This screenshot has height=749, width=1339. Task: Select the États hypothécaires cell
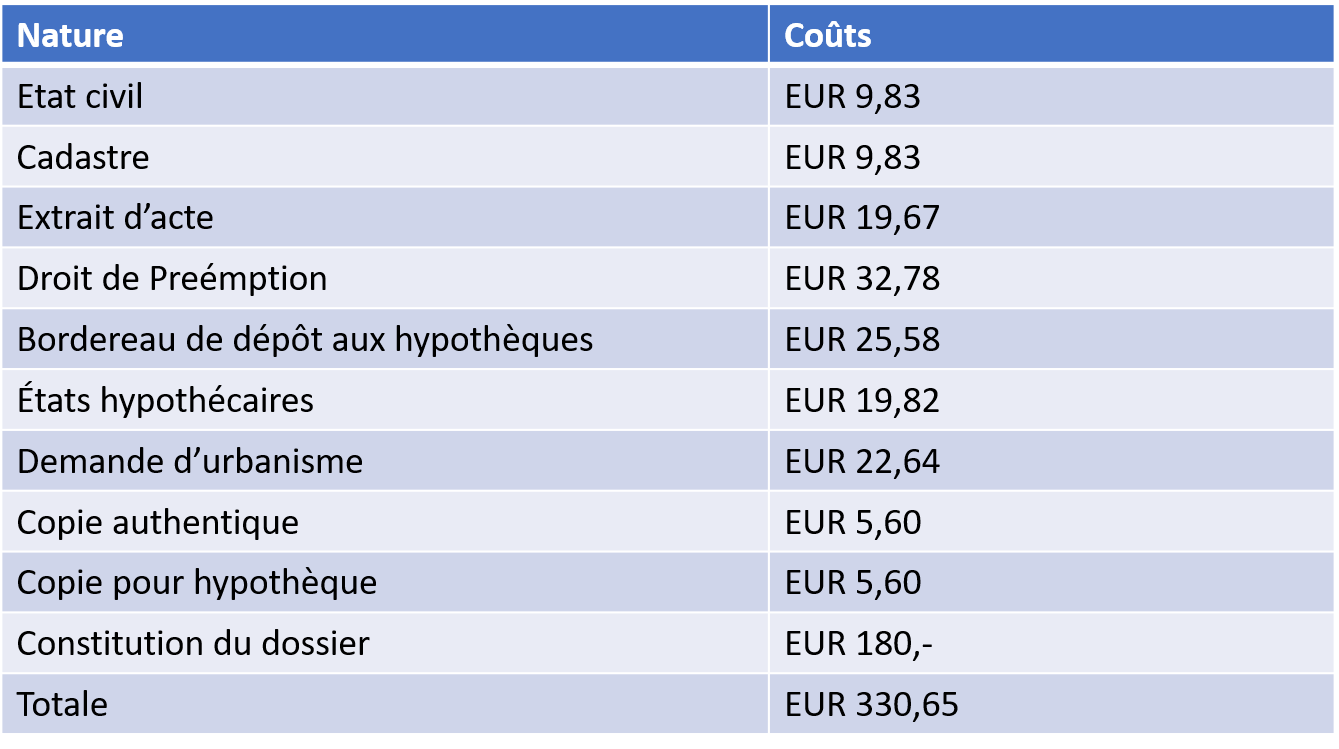[385, 400]
